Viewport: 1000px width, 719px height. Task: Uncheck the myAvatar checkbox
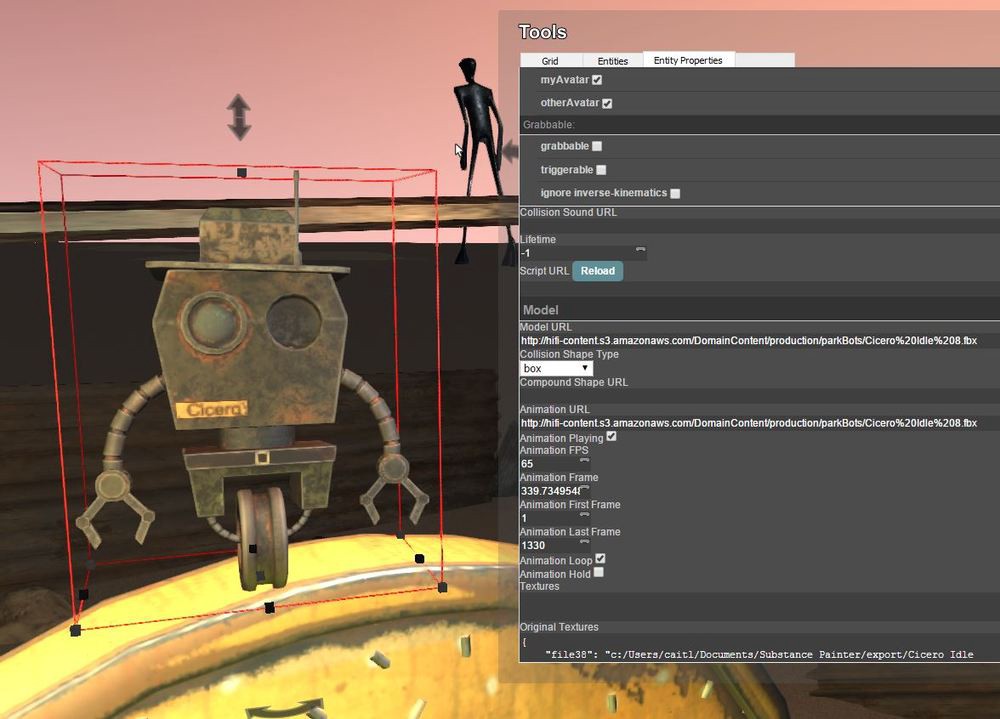(597, 80)
